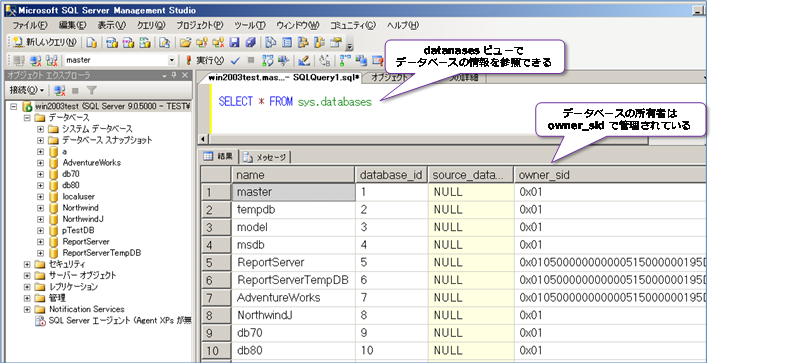
Task: Open the コミュニティ(C) menu
Action: [x=352, y=26]
